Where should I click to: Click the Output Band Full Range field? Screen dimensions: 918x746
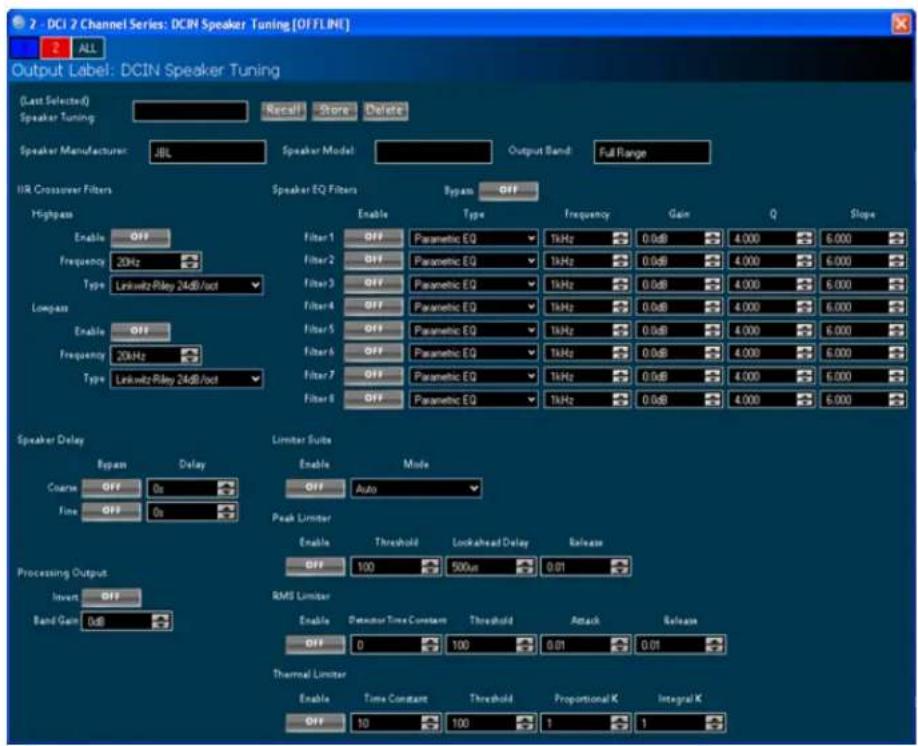(652, 152)
